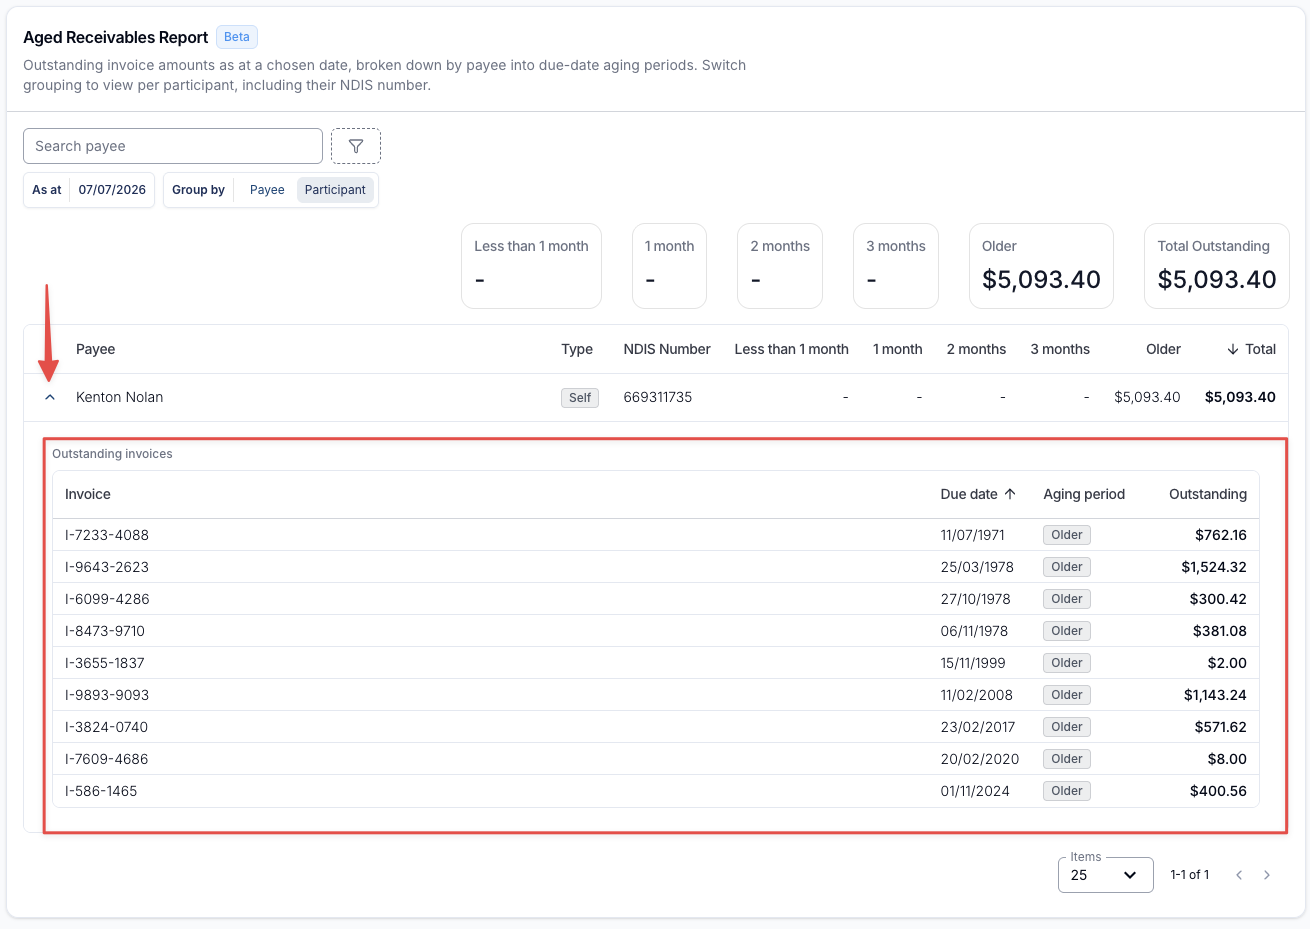The width and height of the screenshot is (1310, 929).
Task: Open invoice I-8473-9710
Action: pos(105,631)
